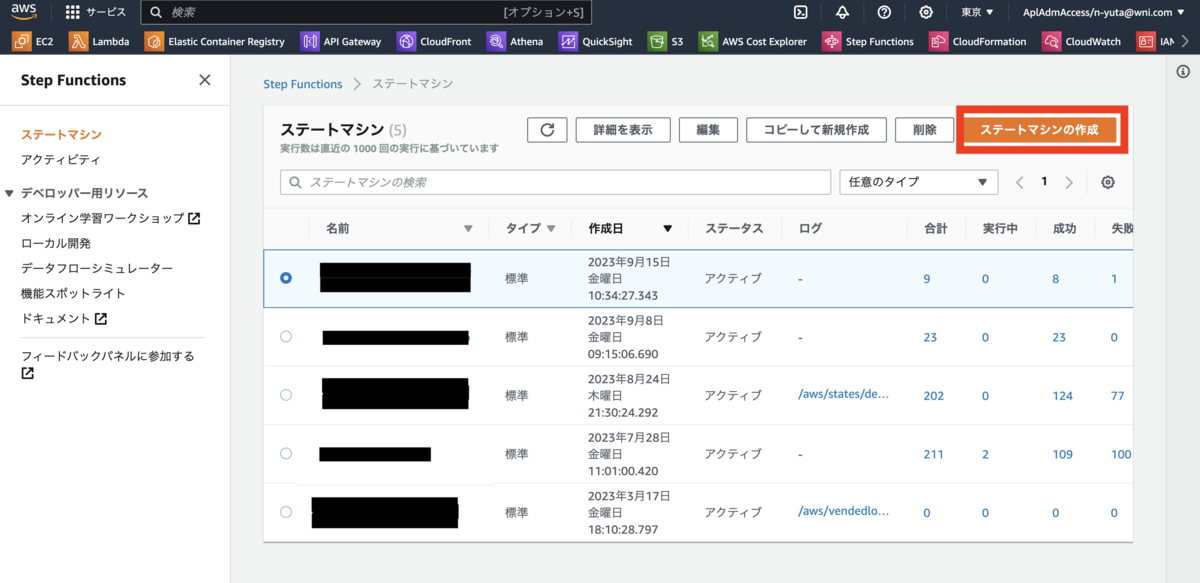Open the AplAdmAccess account menu

tap(1101, 12)
